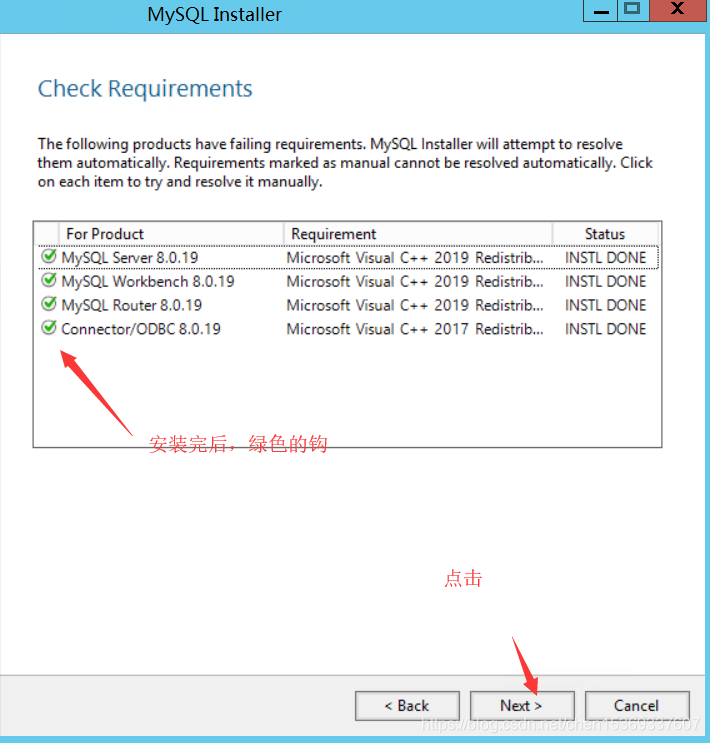Click INSTL DONE status of MySQL Server row

click(x=605, y=258)
